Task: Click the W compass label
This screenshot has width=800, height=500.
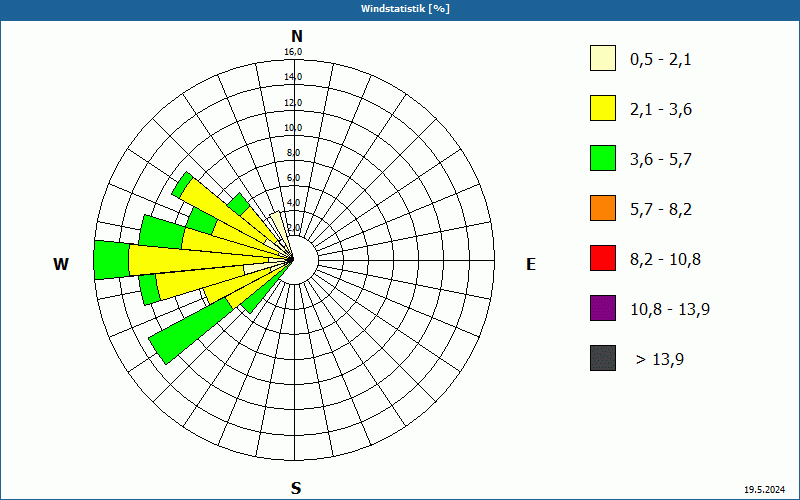Action: [61, 264]
